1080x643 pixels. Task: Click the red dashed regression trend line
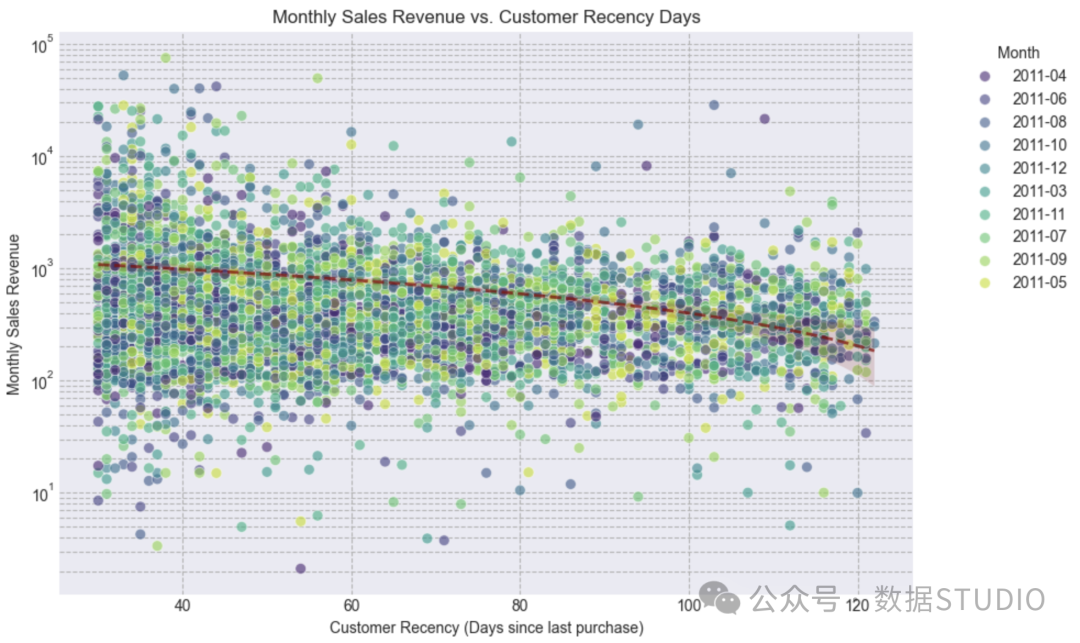click(x=485, y=286)
